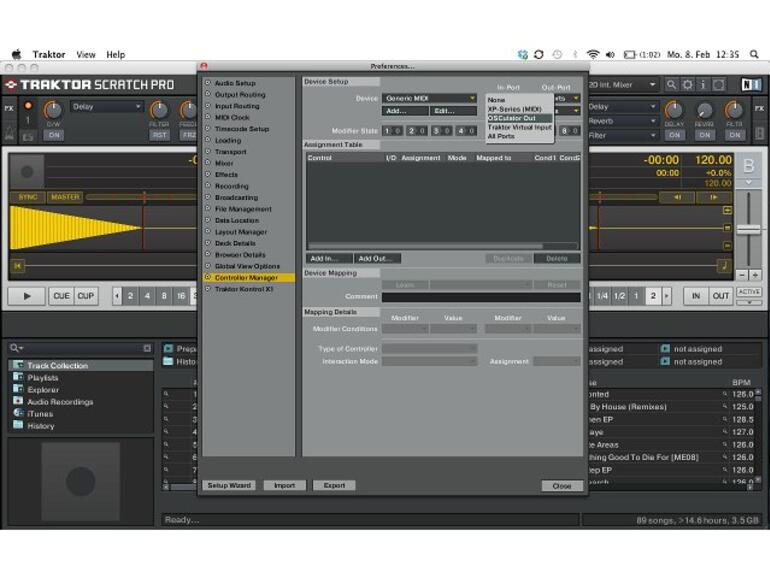The width and height of the screenshot is (770, 578).
Task: Adjust the D/W knob in left FX
Action: pyautogui.click(x=53, y=110)
